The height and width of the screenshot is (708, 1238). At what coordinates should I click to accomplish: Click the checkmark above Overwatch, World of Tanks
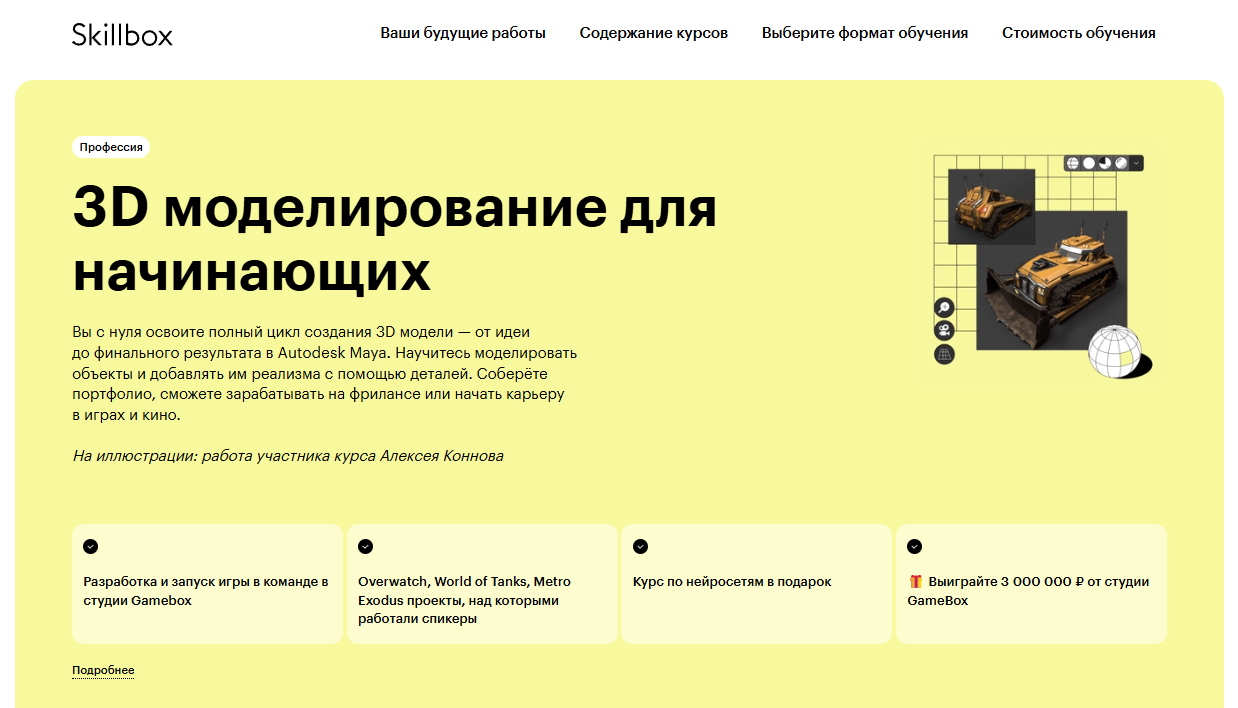[x=365, y=546]
